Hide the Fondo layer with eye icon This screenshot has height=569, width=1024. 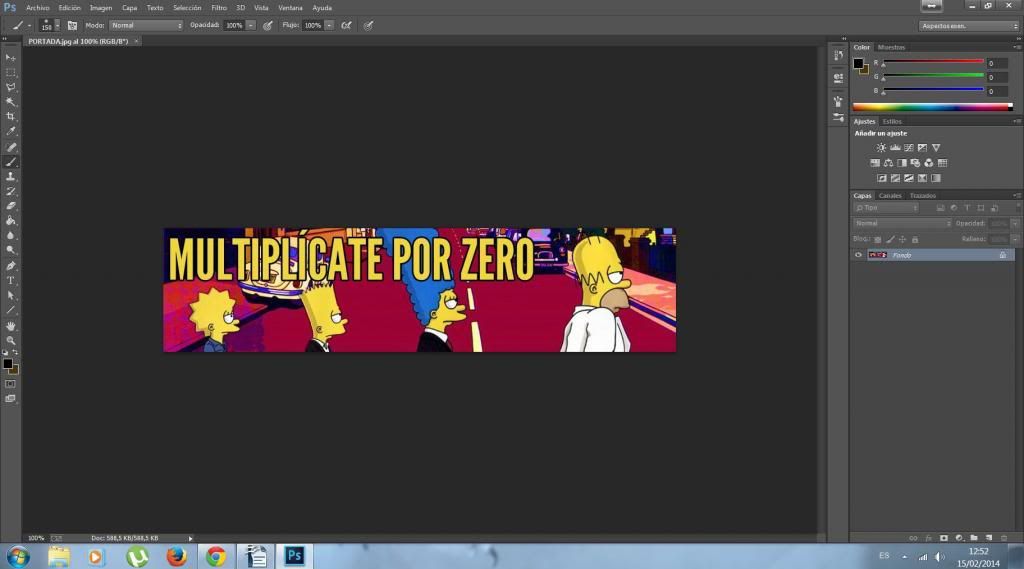(858, 255)
